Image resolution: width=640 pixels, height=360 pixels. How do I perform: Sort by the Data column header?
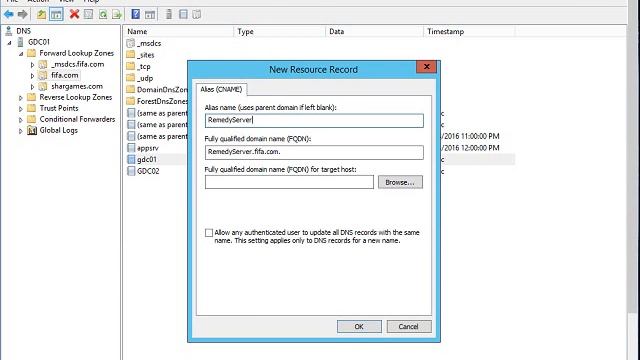click(x=375, y=31)
